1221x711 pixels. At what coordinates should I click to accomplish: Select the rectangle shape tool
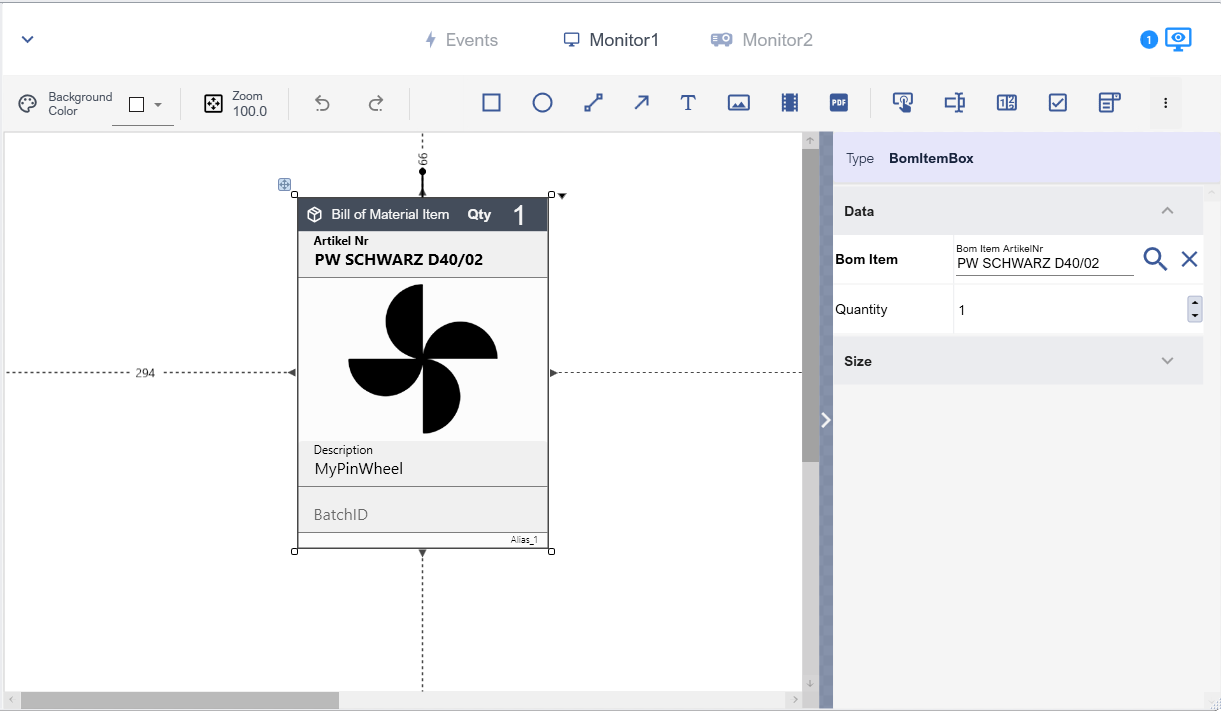point(491,103)
